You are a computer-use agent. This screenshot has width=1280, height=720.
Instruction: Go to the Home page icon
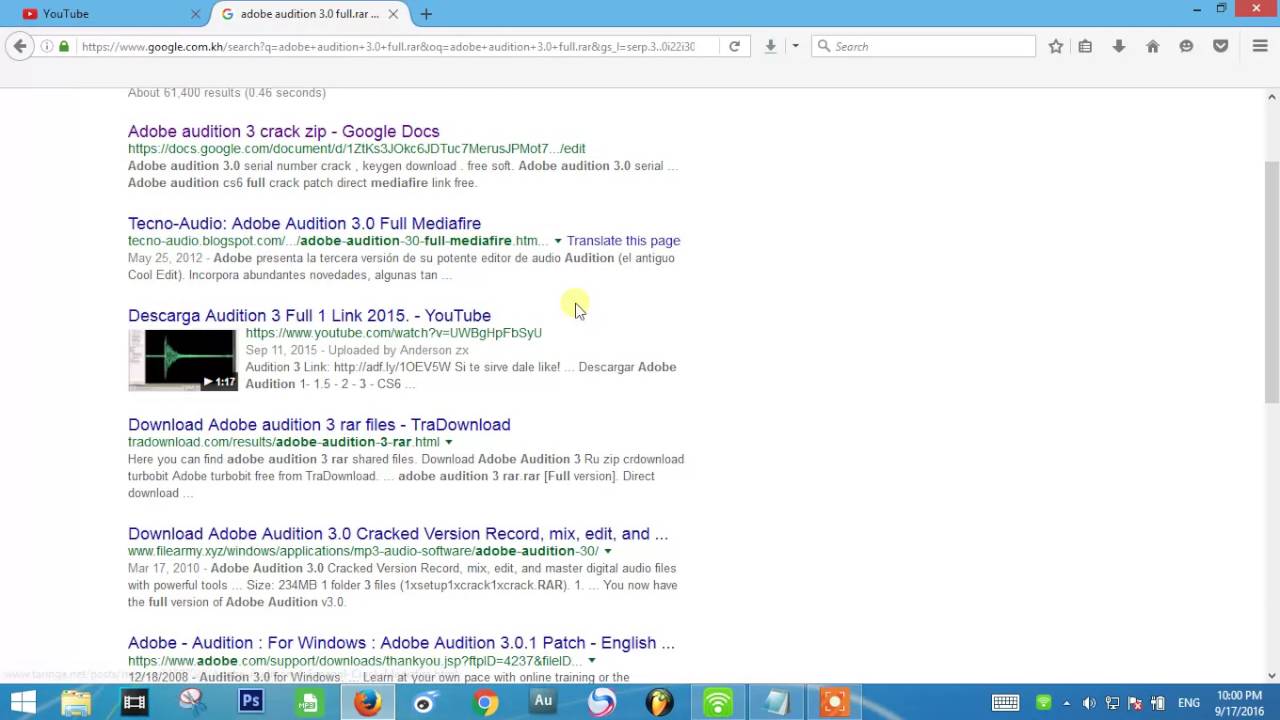[x=1153, y=46]
